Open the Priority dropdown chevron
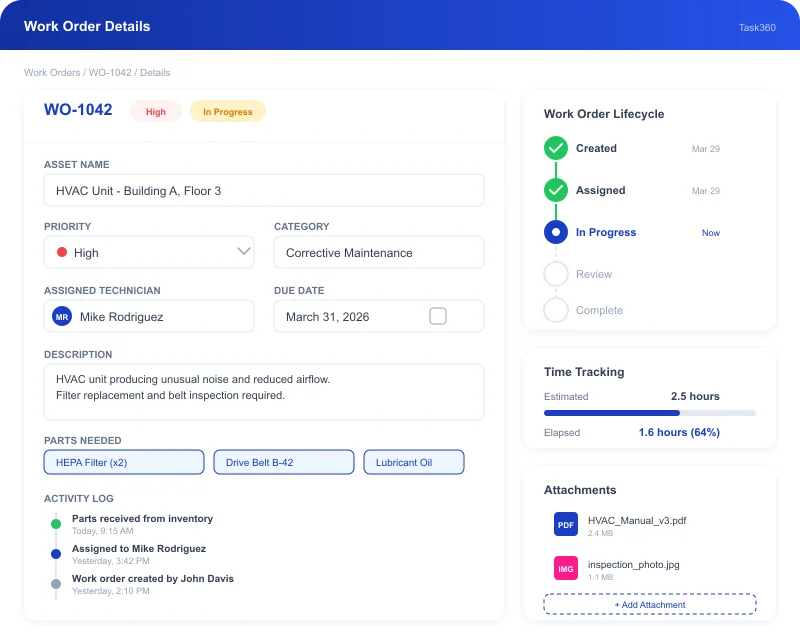800x640 pixels. [243, 252]
